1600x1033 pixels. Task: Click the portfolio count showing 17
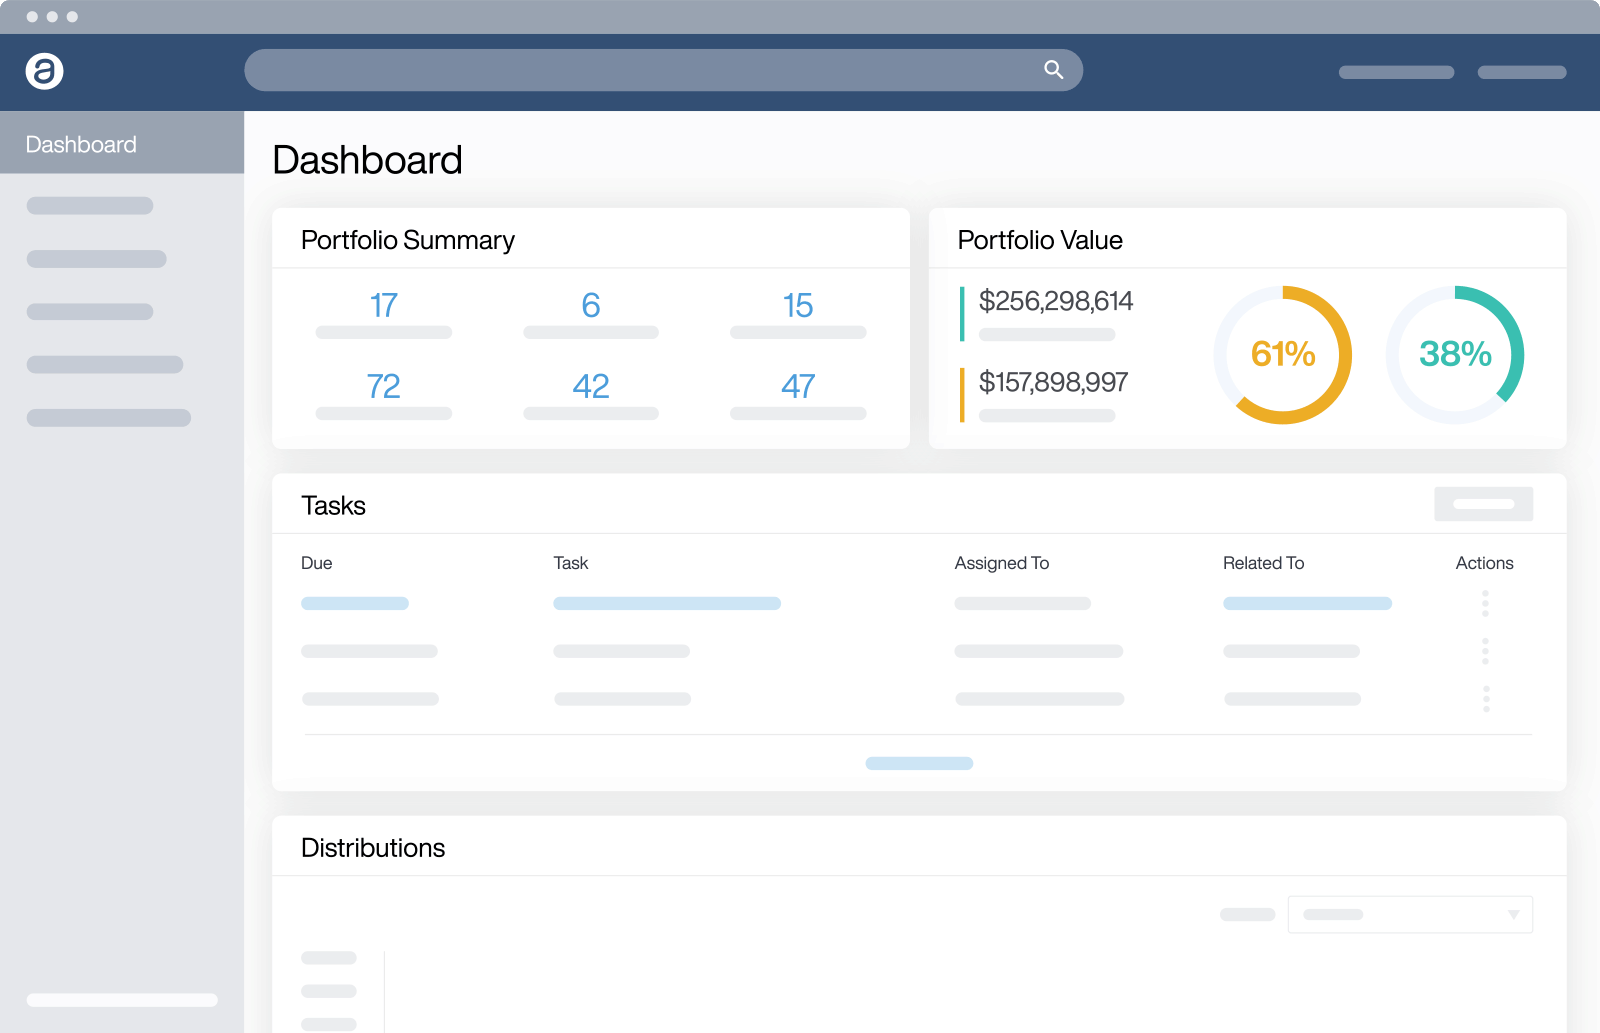tap(383, 306)
